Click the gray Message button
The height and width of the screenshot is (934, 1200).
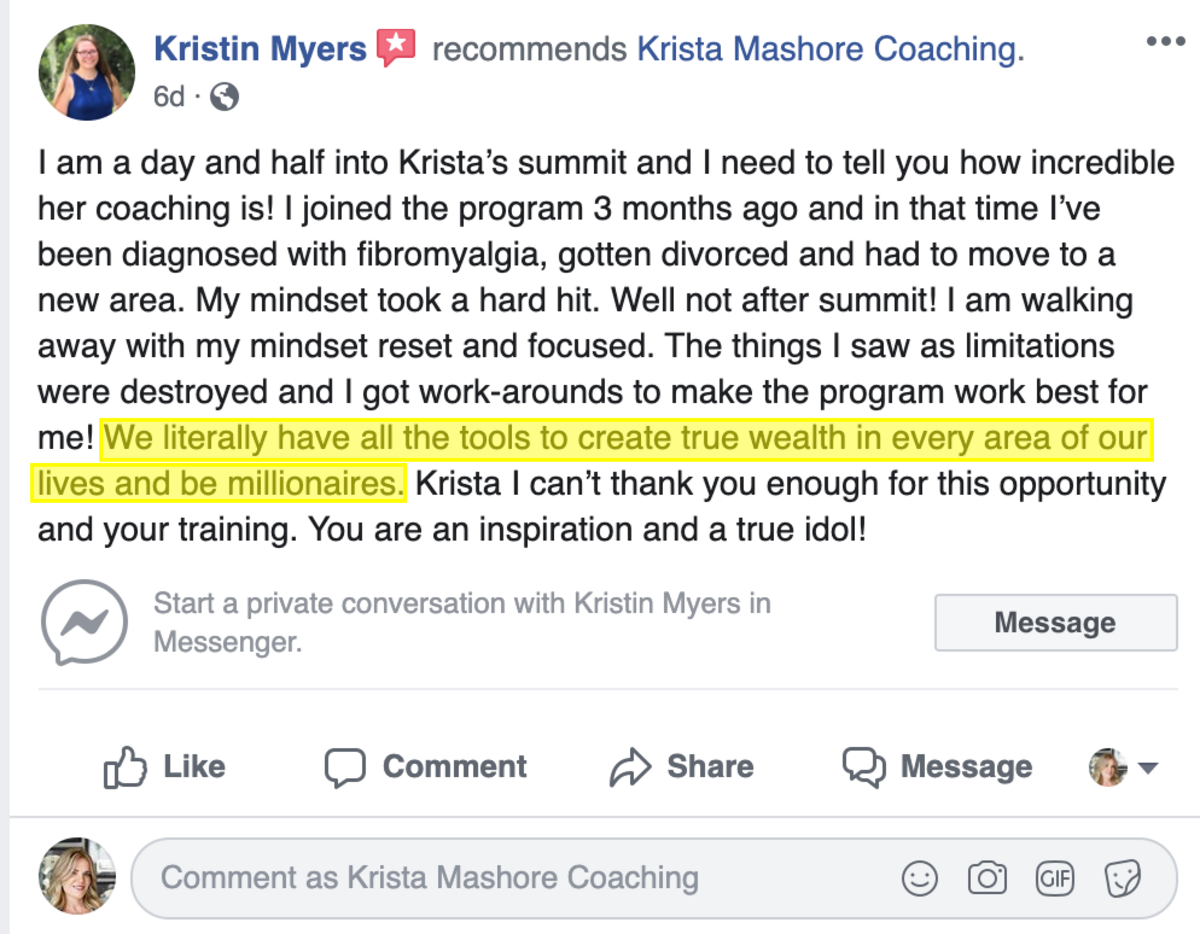coord(1056,623)
